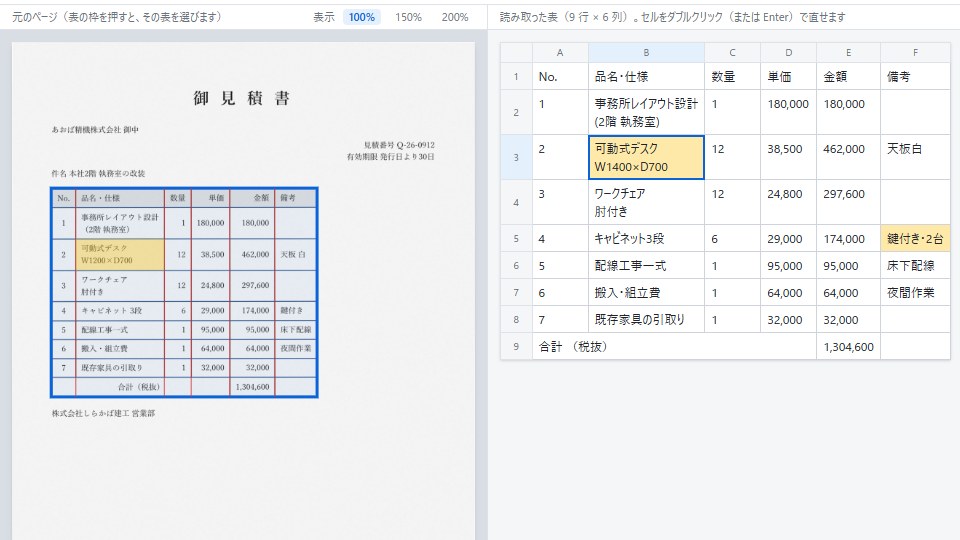The image size is (960, 540).
Task: Select row 1 header in grid
Action: tap(516, 77)
